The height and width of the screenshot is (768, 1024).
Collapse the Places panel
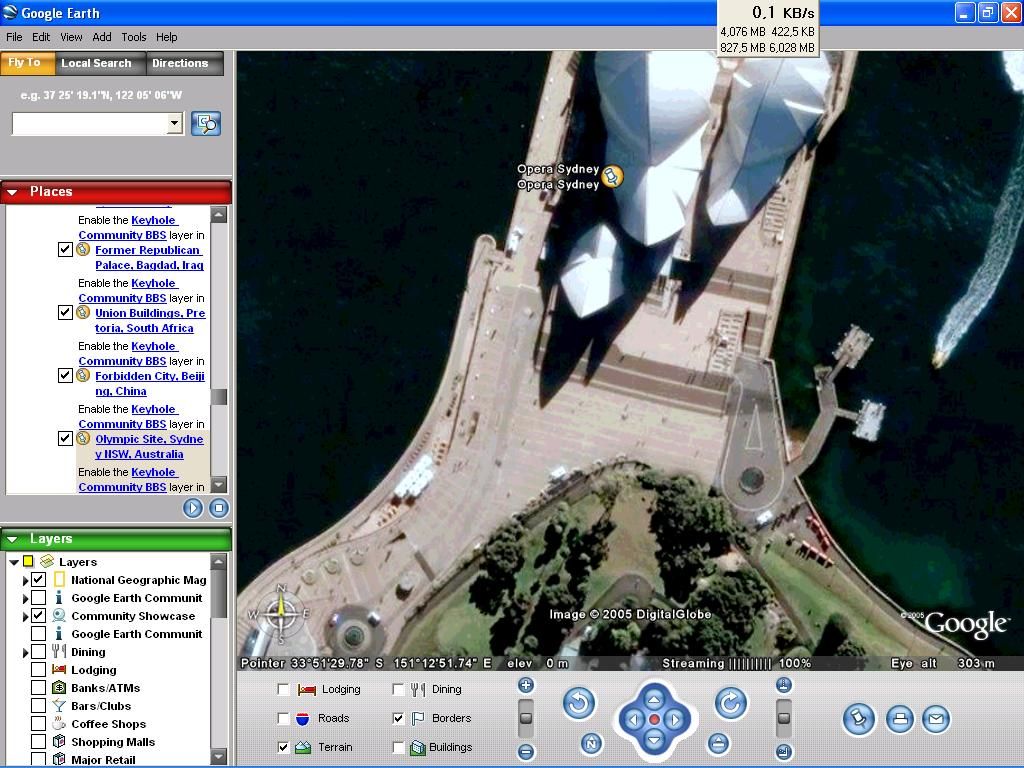pyautogui.click(x=13, y=192)
